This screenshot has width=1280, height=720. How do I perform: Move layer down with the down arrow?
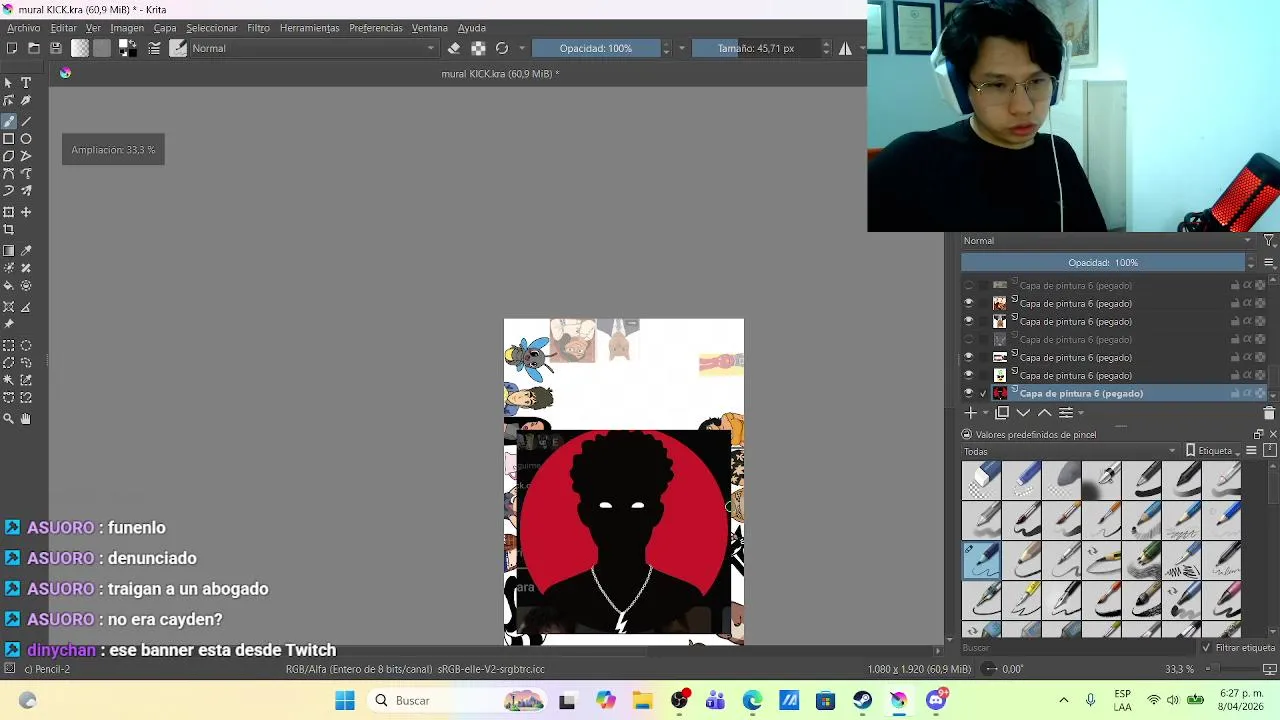coord(1023,413)
